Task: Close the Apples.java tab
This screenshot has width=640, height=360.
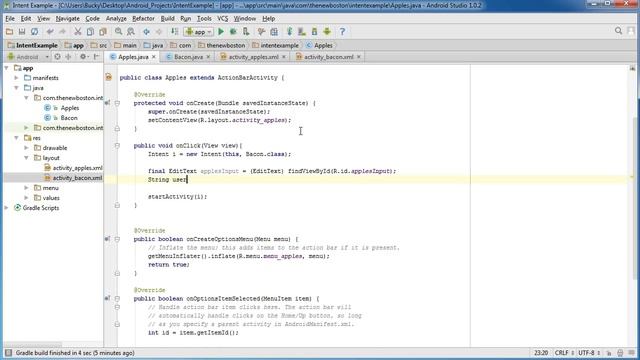Action: point(154,57)
